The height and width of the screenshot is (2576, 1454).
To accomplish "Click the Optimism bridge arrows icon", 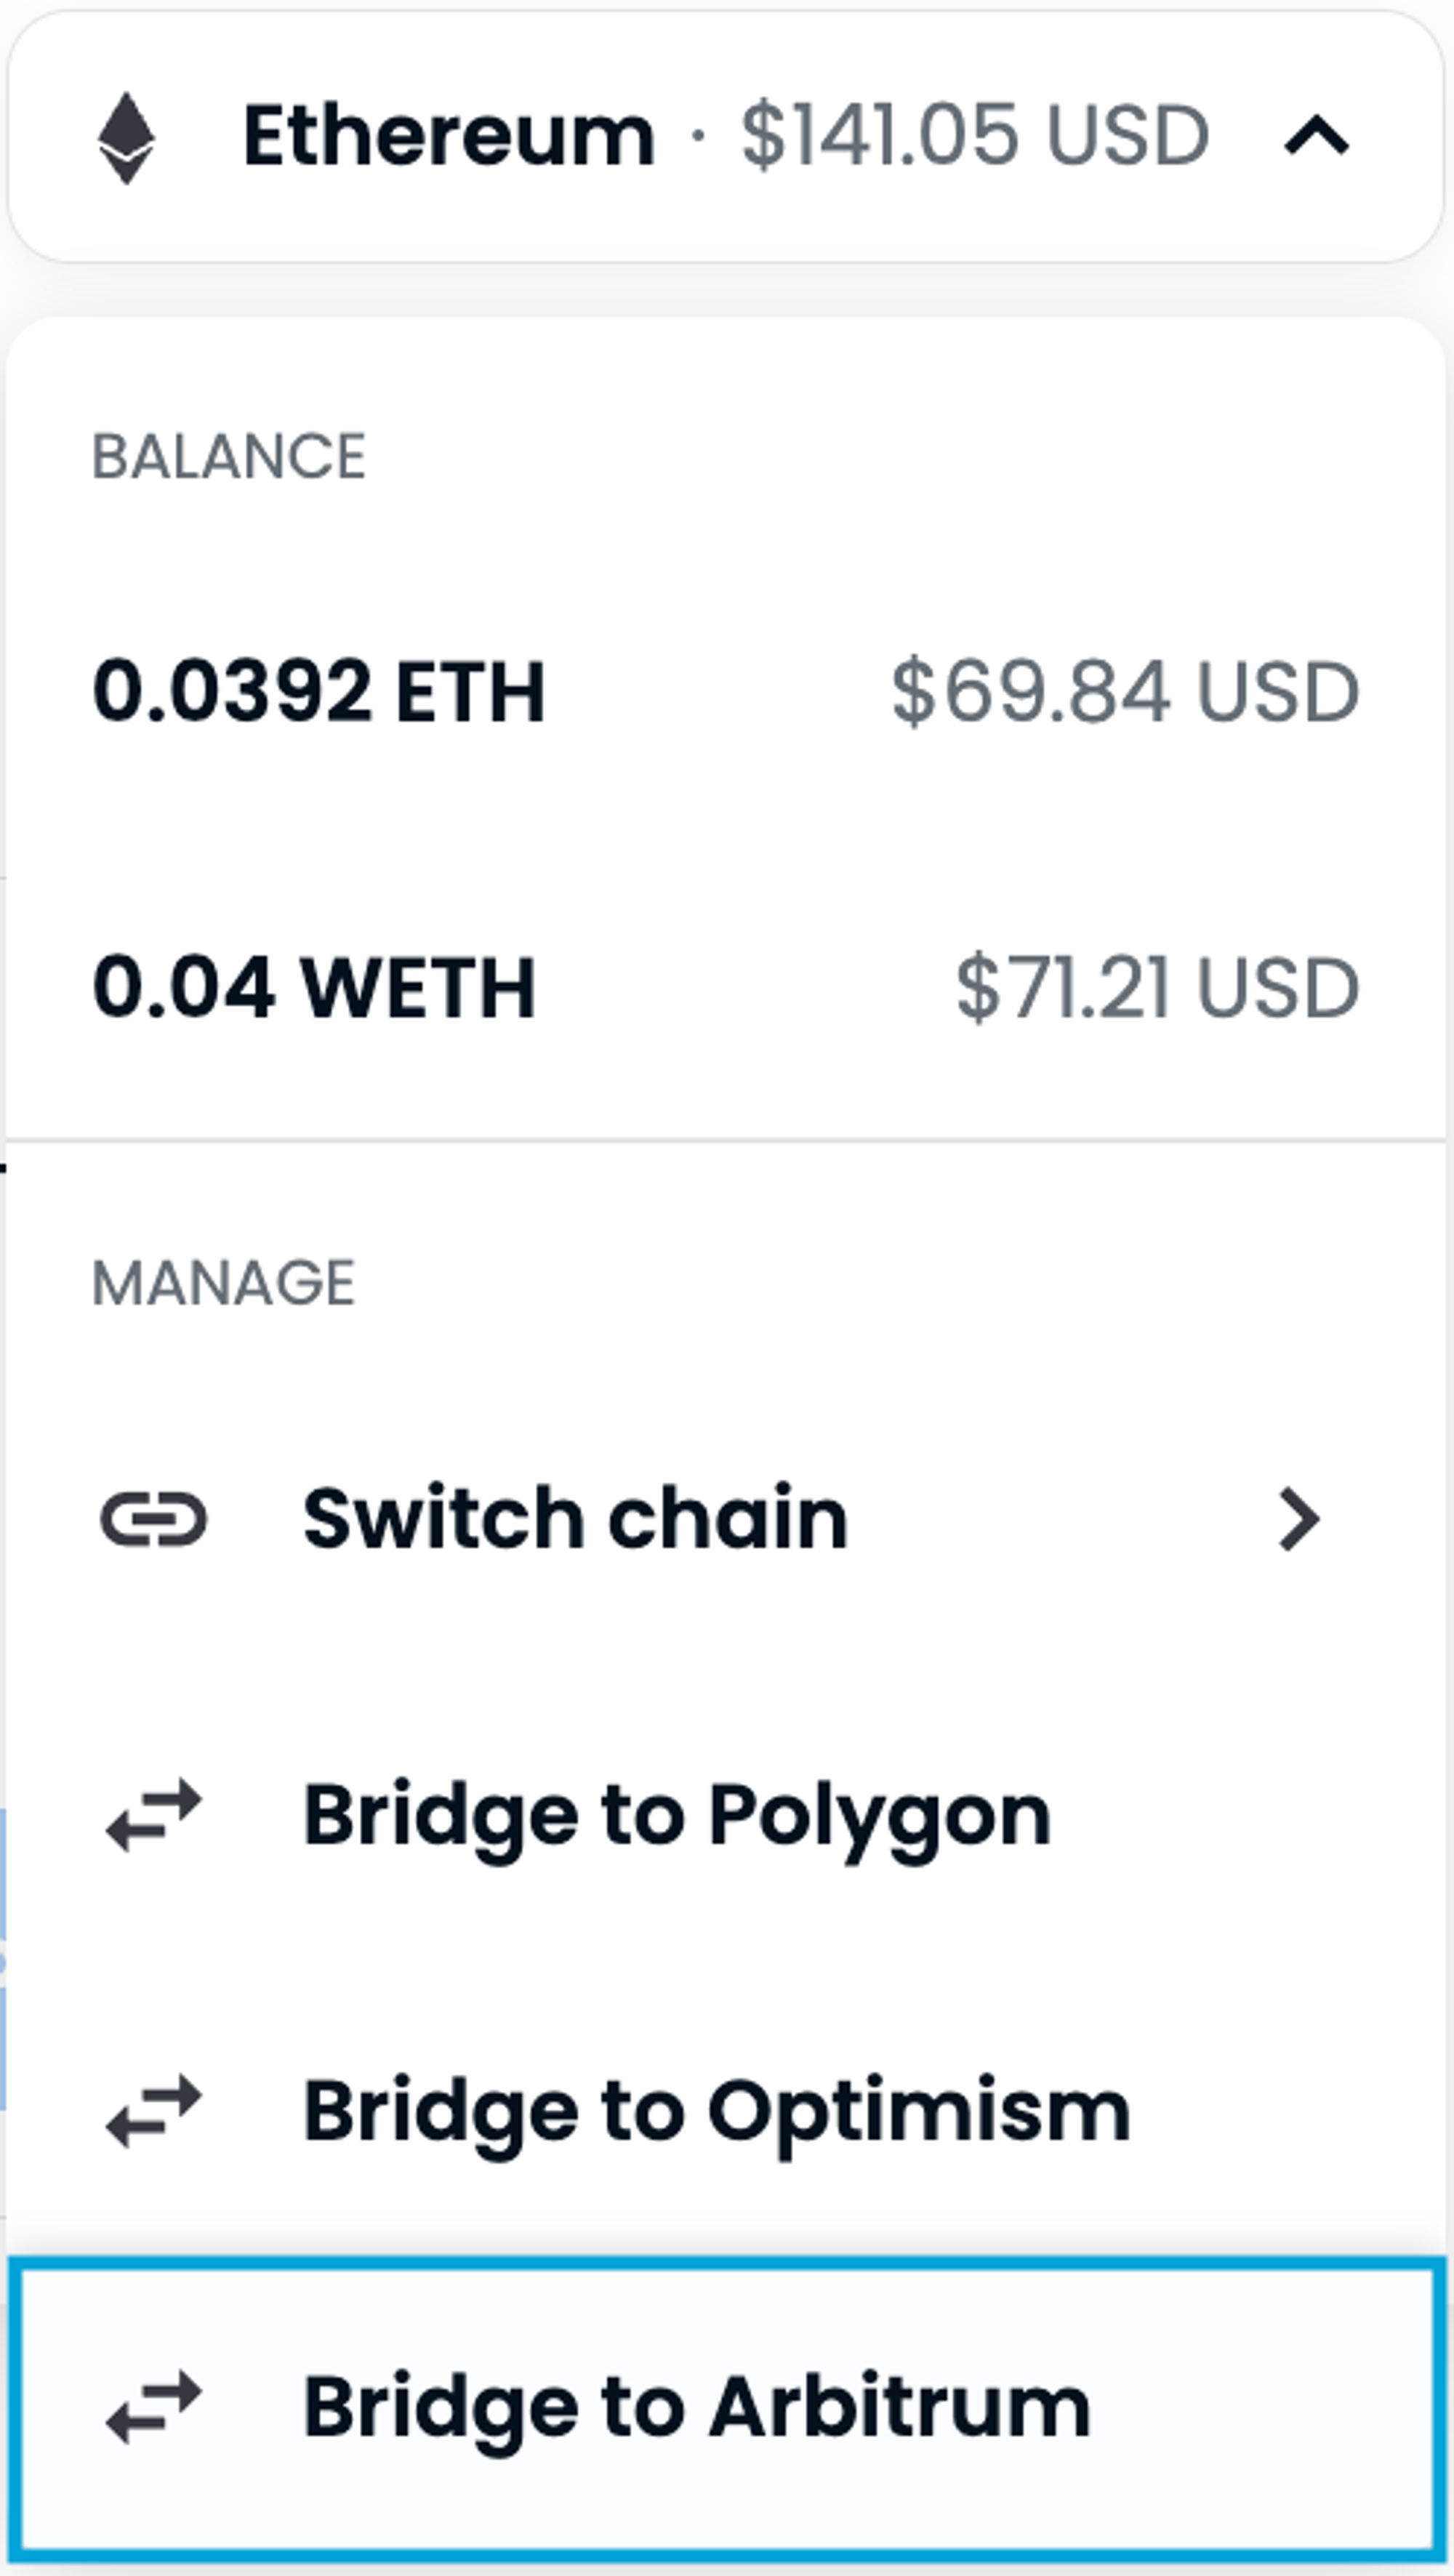I will (154, 2111).
